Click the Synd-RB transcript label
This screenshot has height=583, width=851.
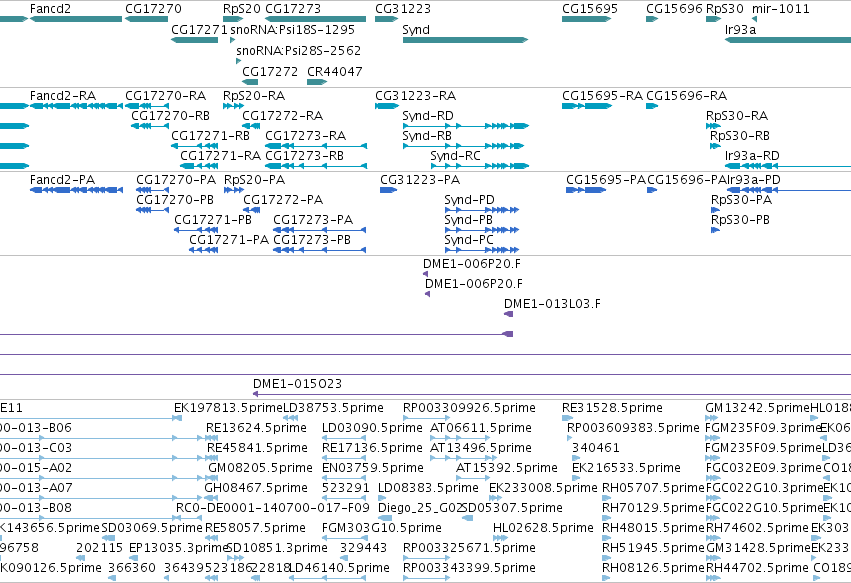click(x=427, y=136)
